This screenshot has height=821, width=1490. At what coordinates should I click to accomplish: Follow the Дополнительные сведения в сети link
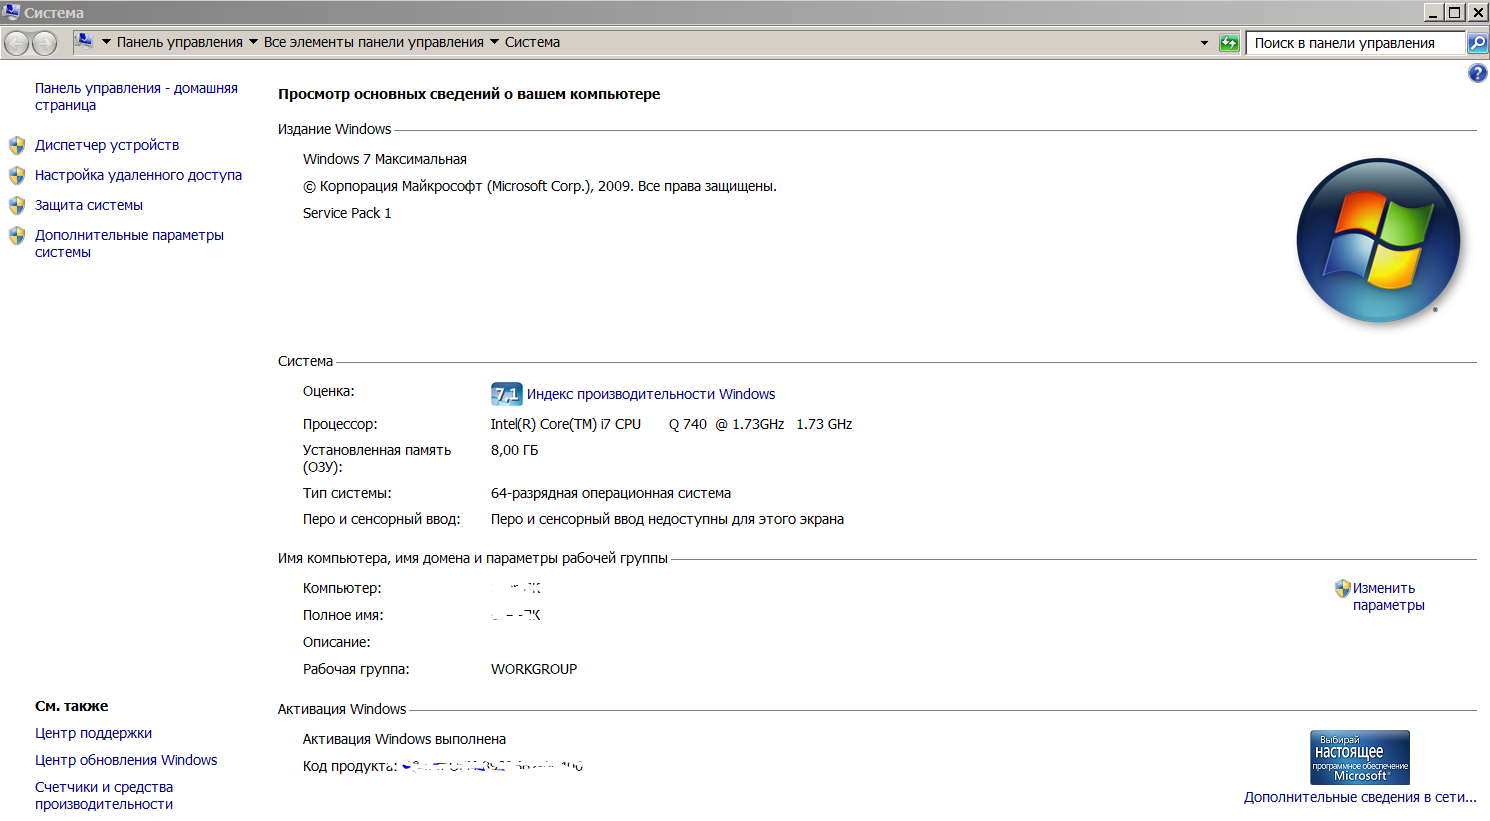(x=1360, y=797)
